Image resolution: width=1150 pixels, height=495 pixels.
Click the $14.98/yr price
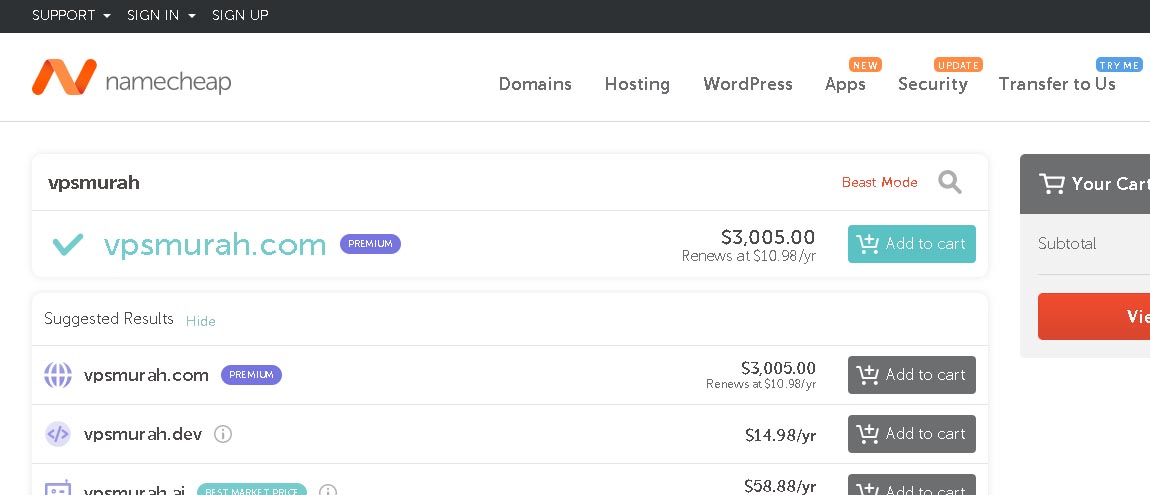tap(780, 436)
